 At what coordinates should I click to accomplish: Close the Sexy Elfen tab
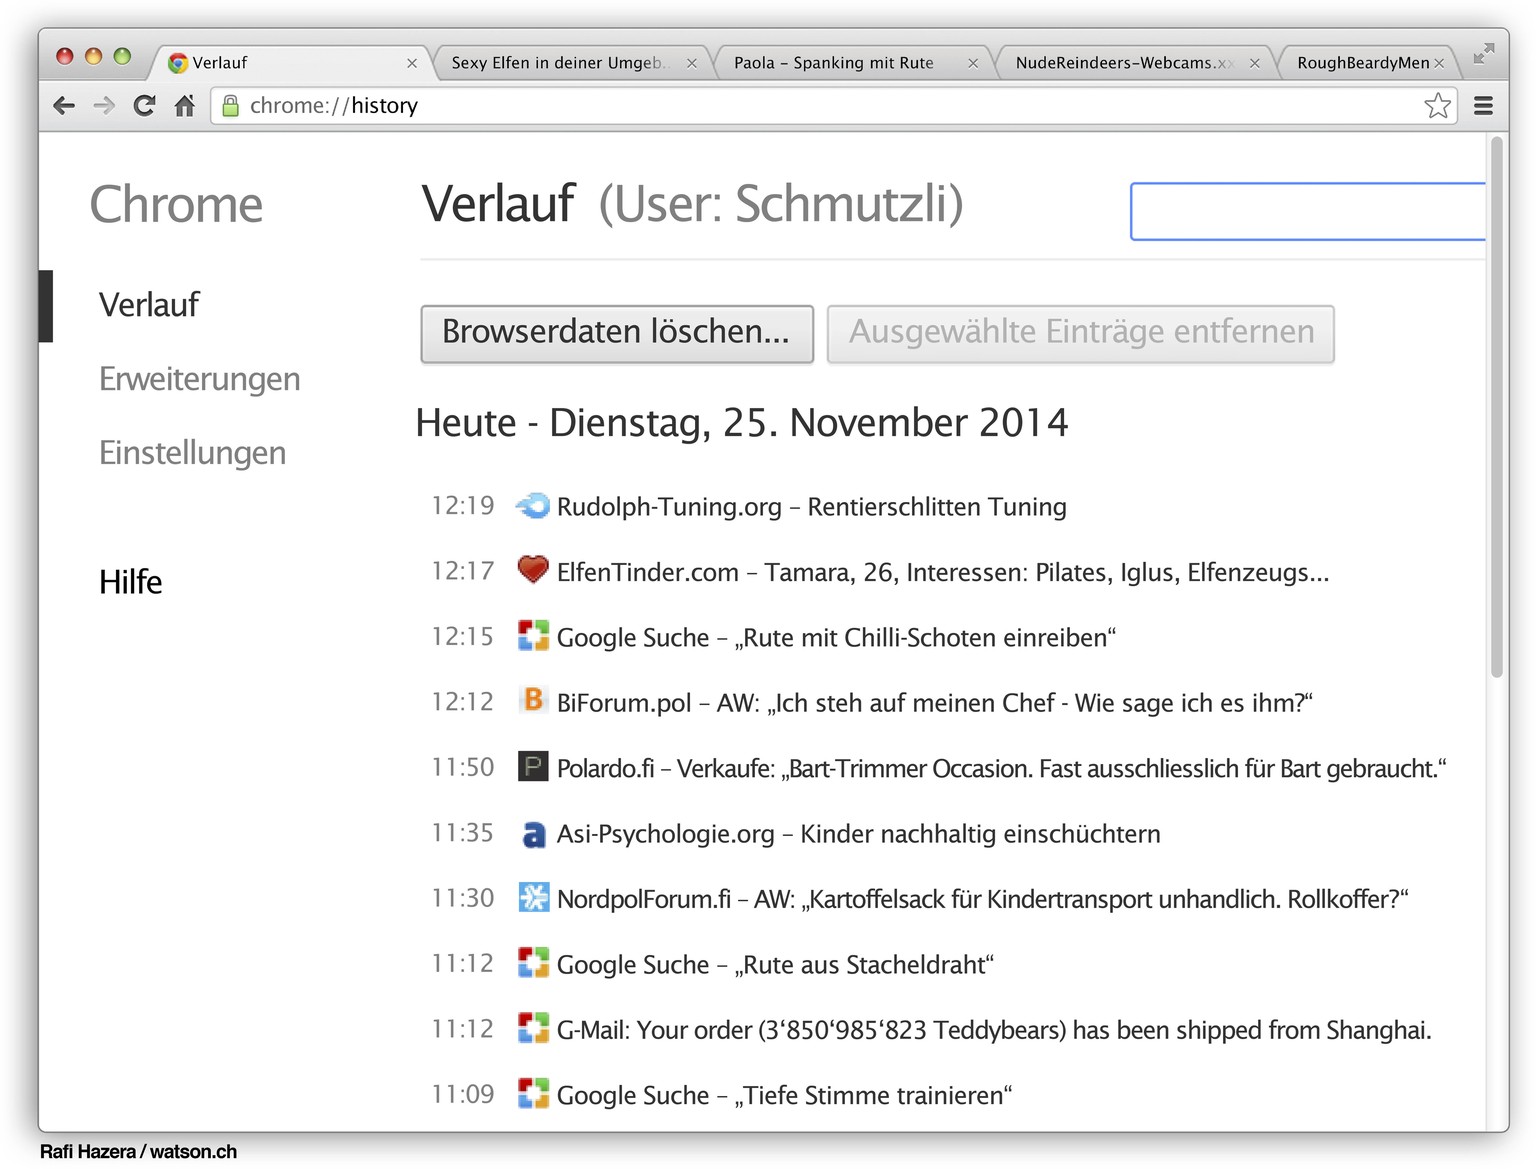coord(691,63)
